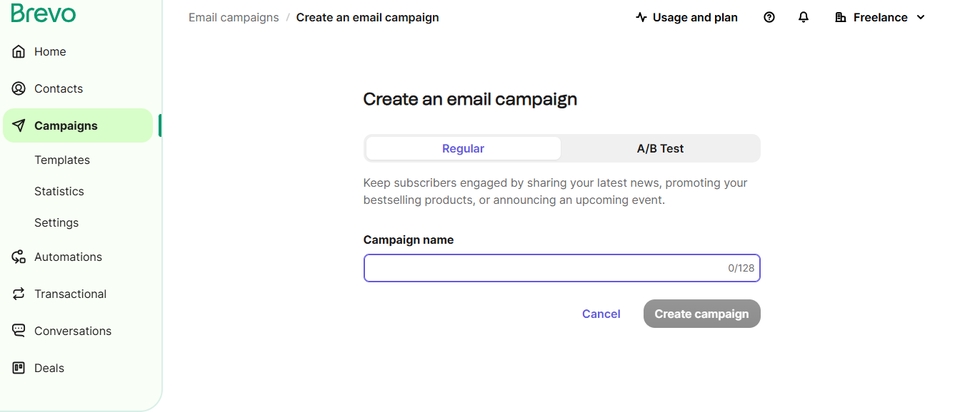The width and height of the screenshot is (960, 412).
Task: Select the Regular campaign type
Action: tap(463, 148)
